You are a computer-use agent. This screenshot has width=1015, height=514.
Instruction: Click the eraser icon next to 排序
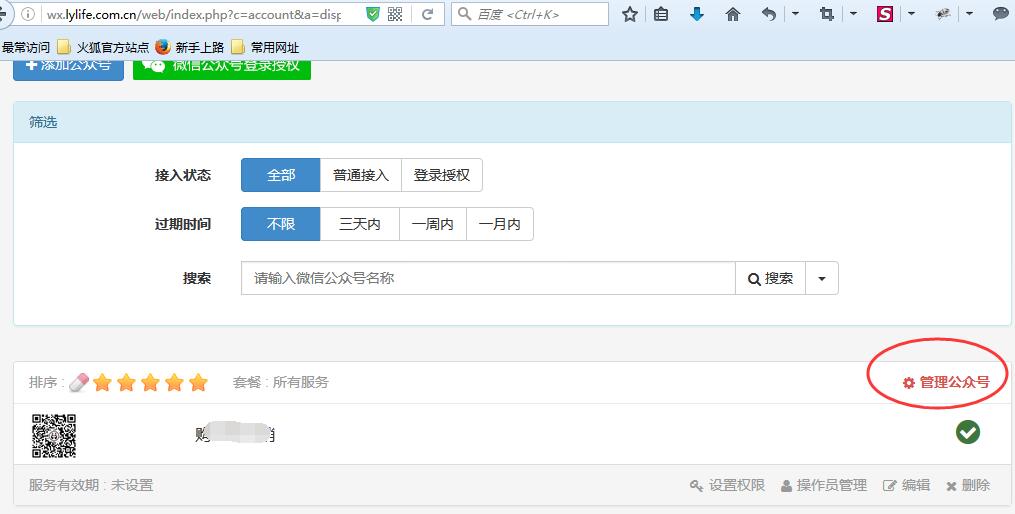click(79, 382)
